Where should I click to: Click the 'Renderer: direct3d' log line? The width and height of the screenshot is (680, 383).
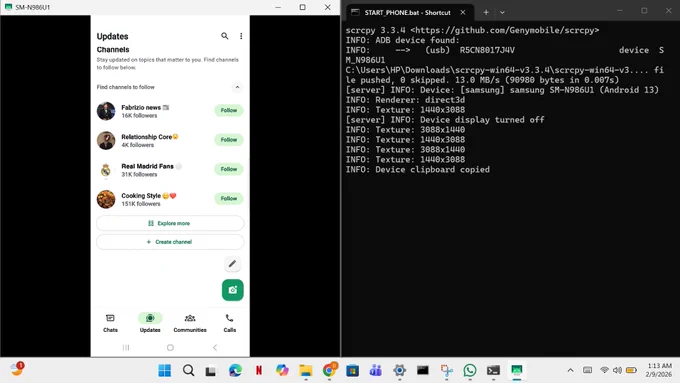pos(405,100)
